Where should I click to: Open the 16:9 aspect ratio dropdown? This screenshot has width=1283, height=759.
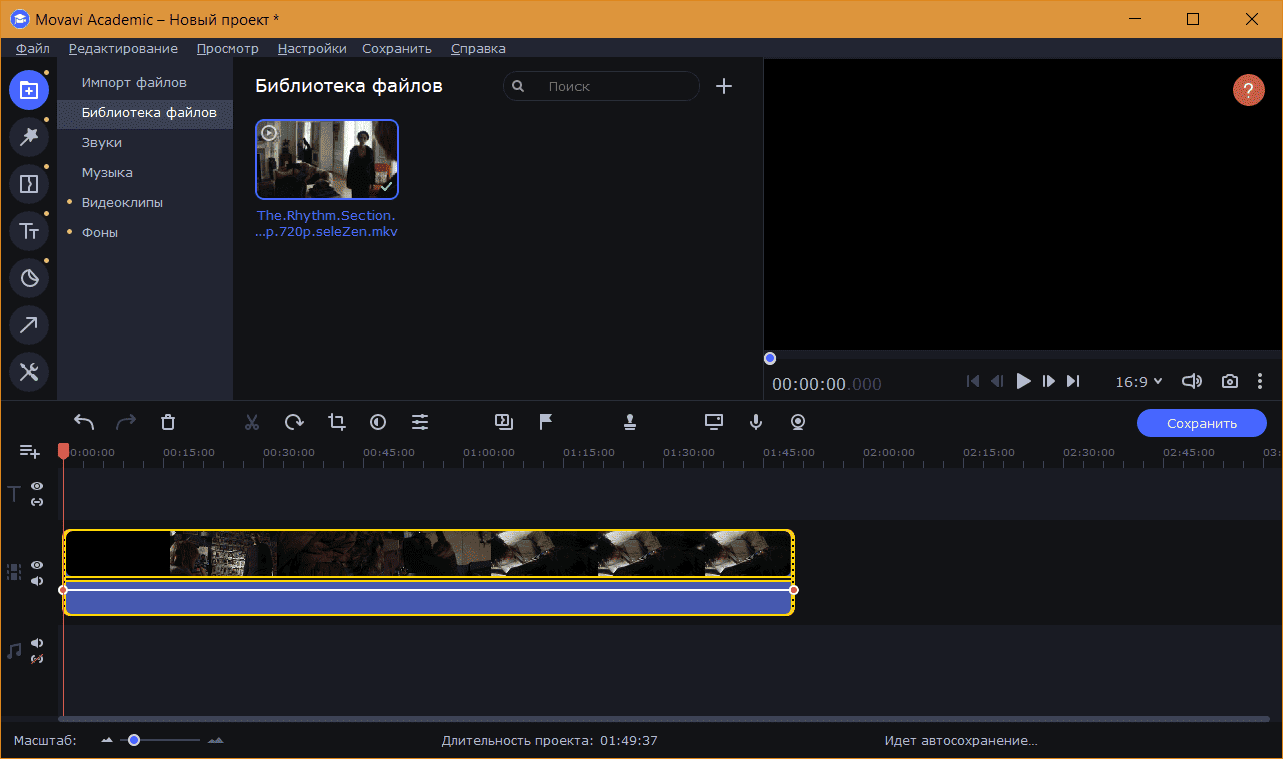(x=1139, y=381)
